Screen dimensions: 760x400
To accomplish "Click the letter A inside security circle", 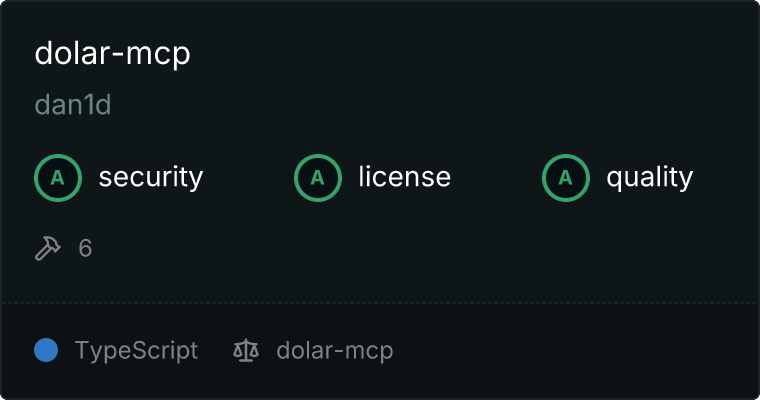I will click(58, 178).
